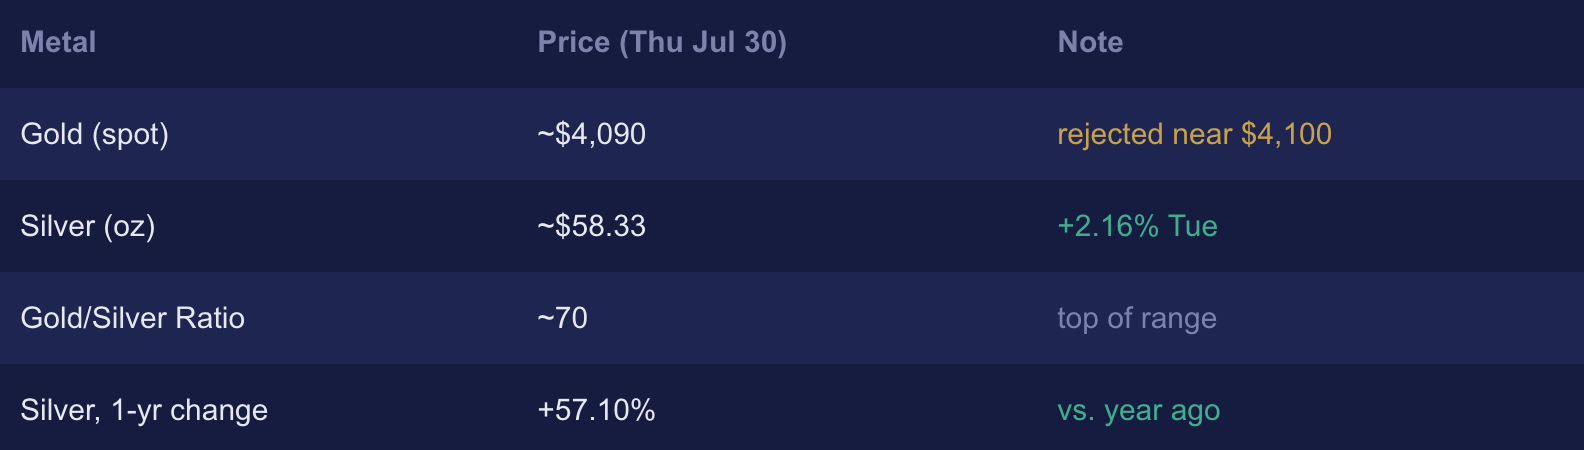Click the Metal column header
1584x450 pixels.
[x=58, y=42]
